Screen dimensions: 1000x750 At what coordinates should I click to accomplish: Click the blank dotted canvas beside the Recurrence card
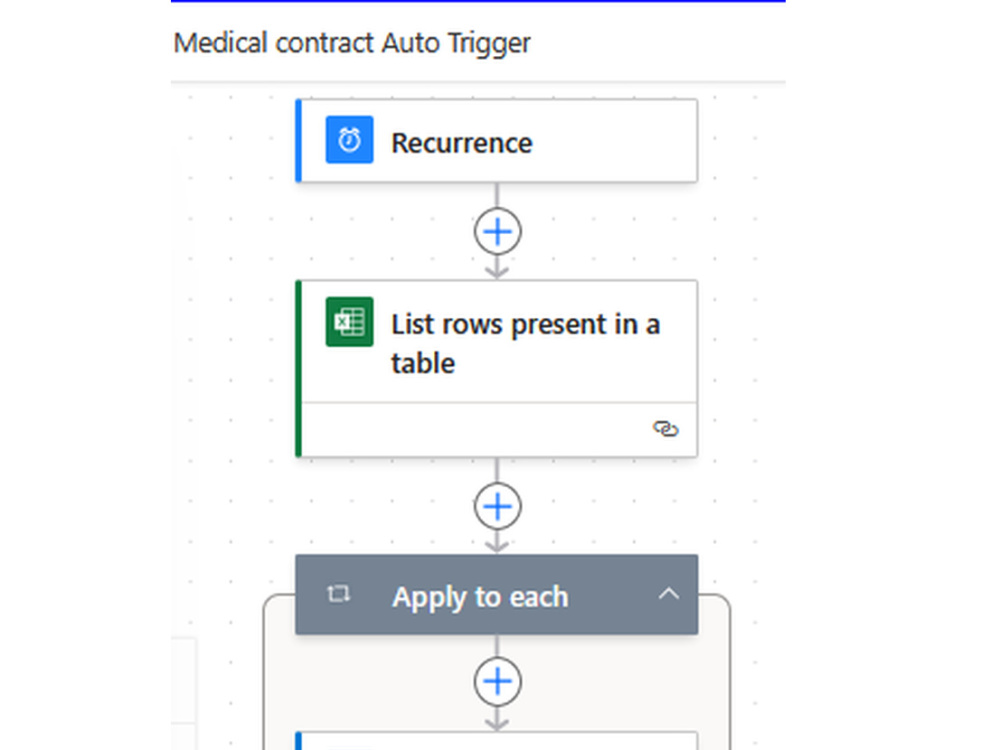click(740, 140)
